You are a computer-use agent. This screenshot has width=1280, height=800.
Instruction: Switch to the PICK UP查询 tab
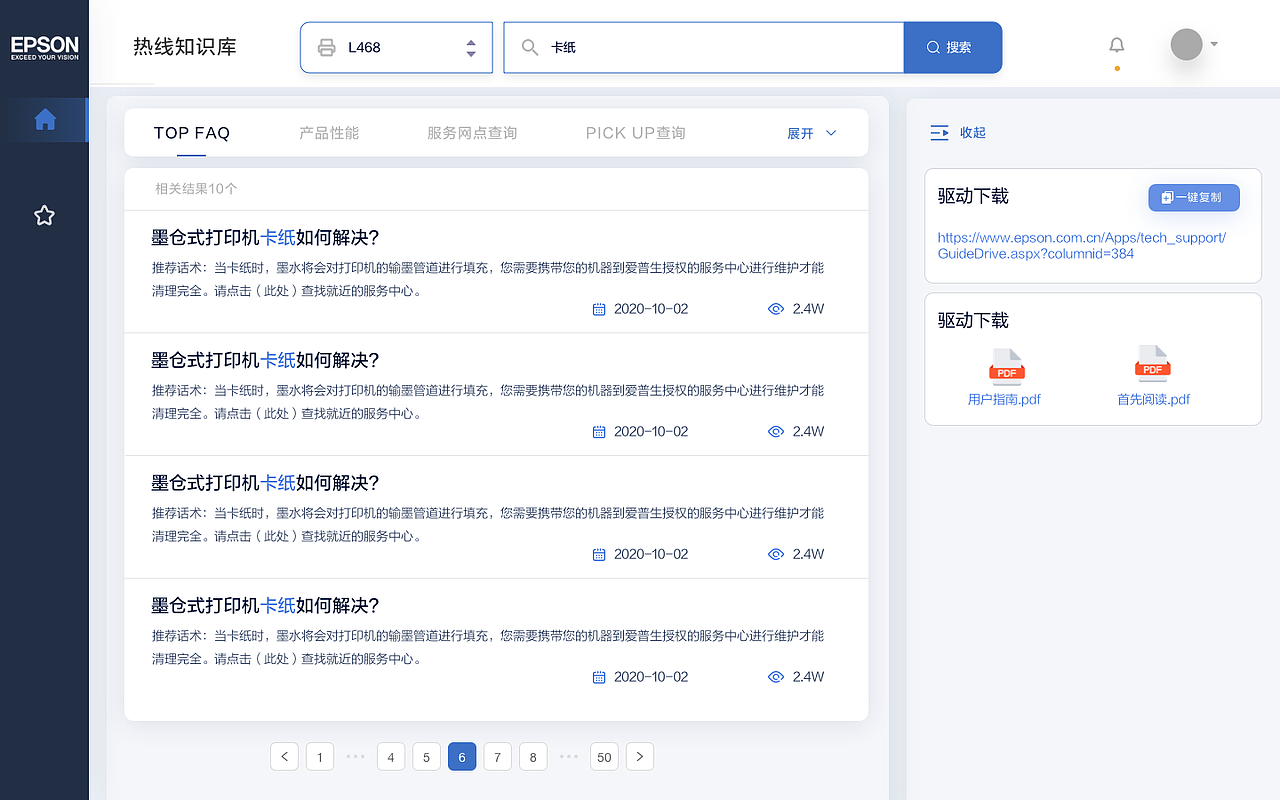tap(636, 133)
